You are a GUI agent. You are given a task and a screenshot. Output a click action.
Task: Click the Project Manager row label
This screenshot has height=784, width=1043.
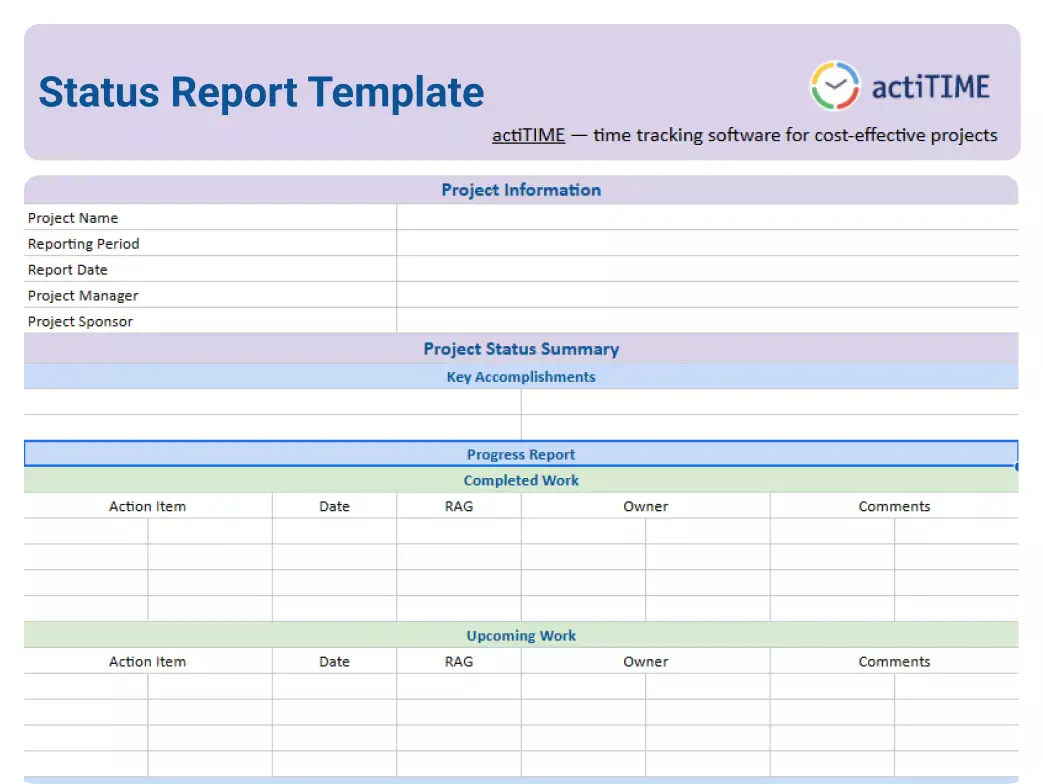click(x=83, y=295)
